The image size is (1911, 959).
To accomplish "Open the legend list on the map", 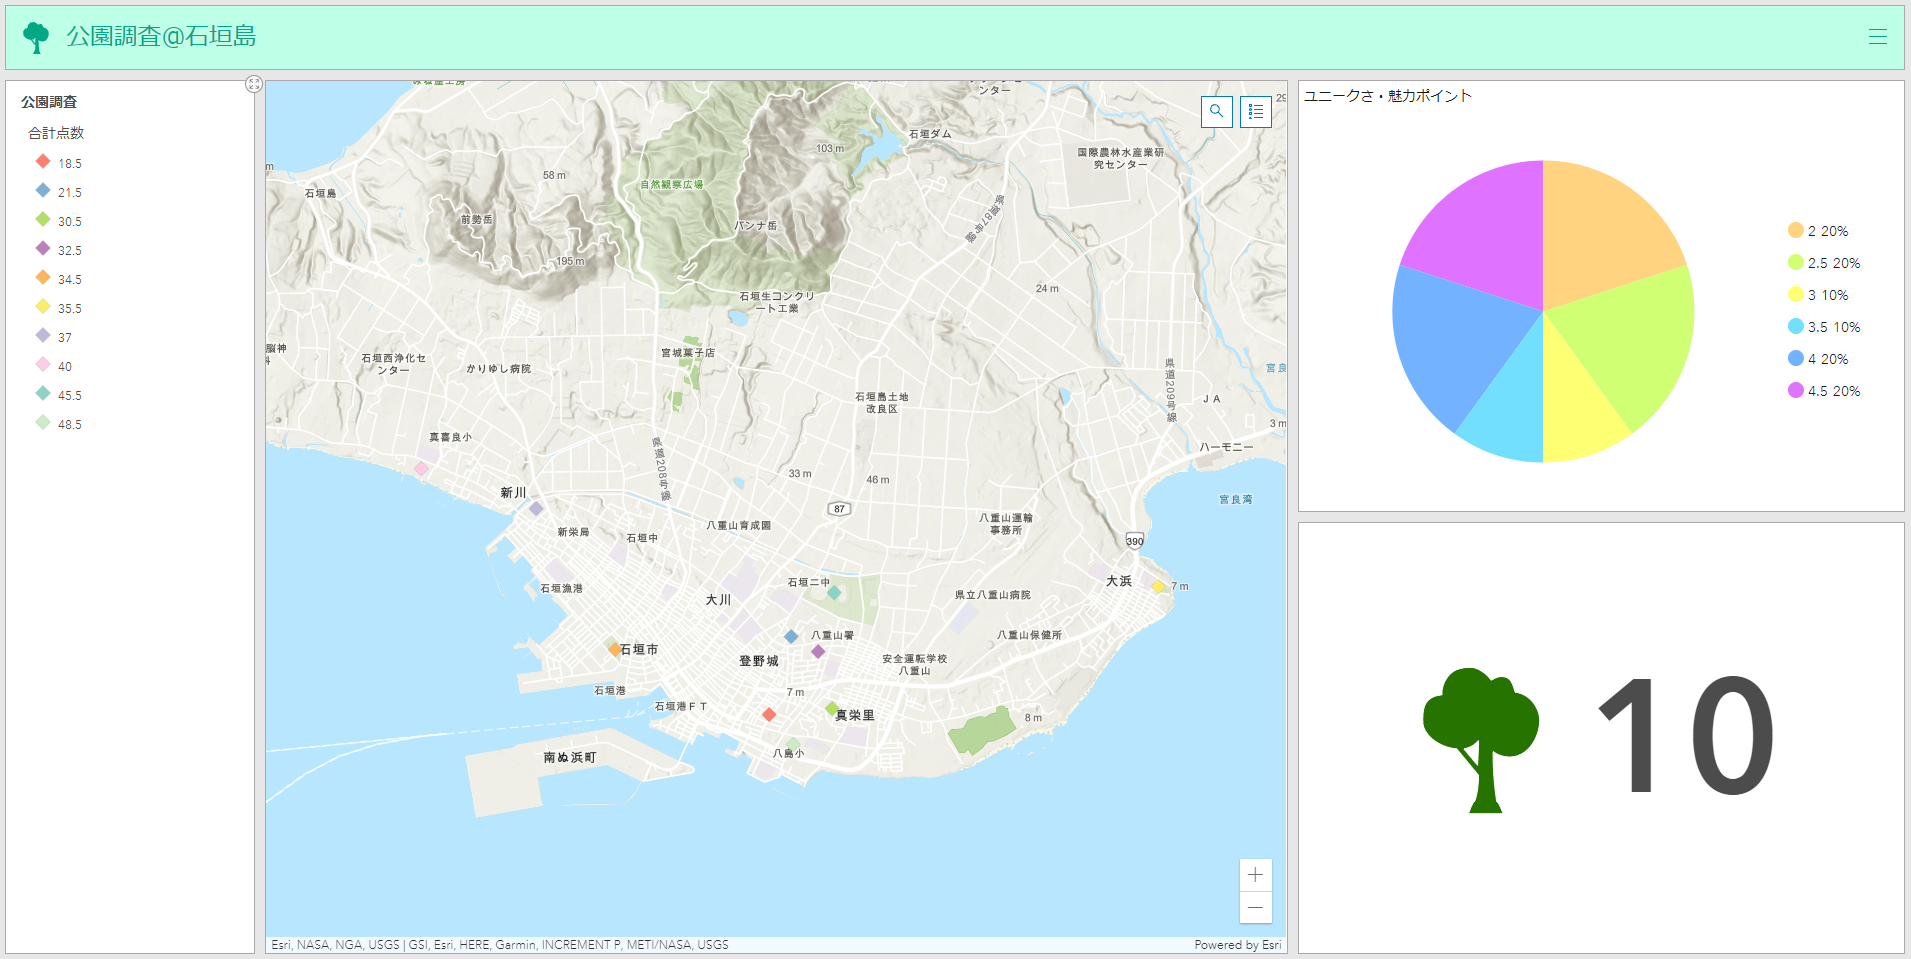I will pos(1256,112).
